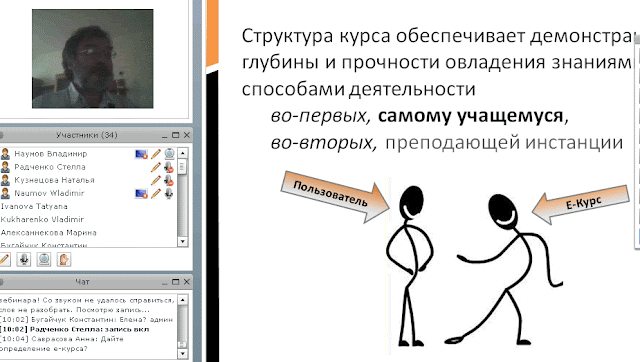Click avatar icon of Кузнецова Наталья
This screenshot has height=362, width=640.
coord(5,180)
